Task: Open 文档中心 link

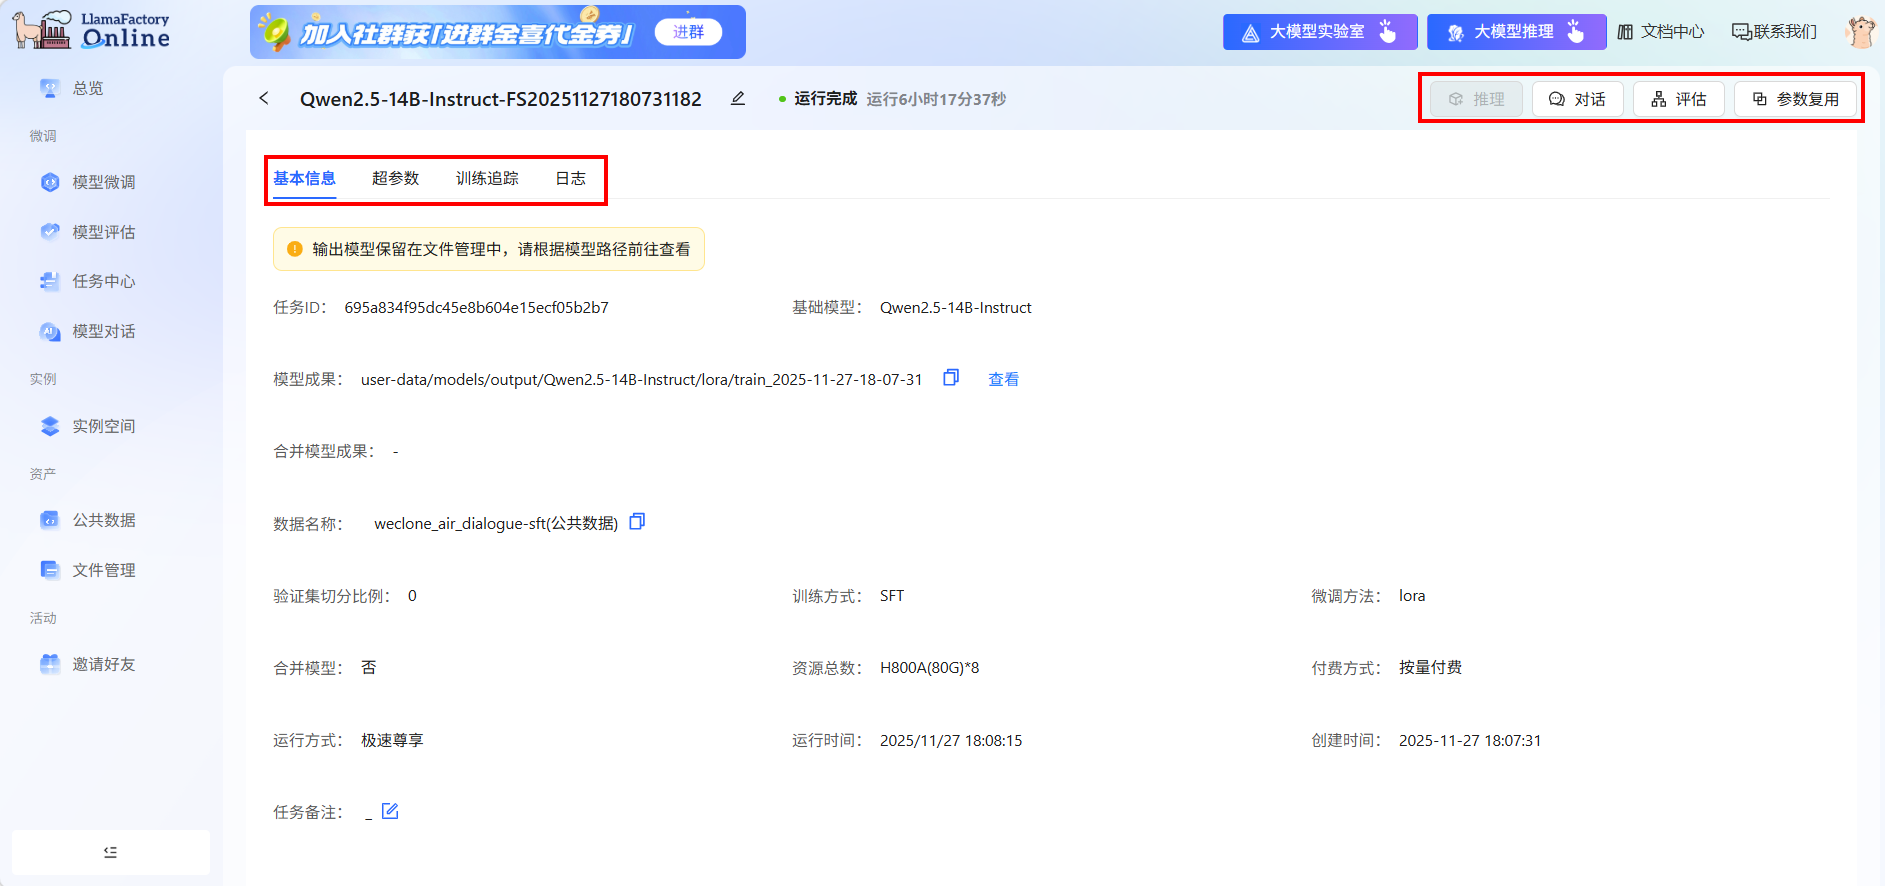Action: 1660,32
